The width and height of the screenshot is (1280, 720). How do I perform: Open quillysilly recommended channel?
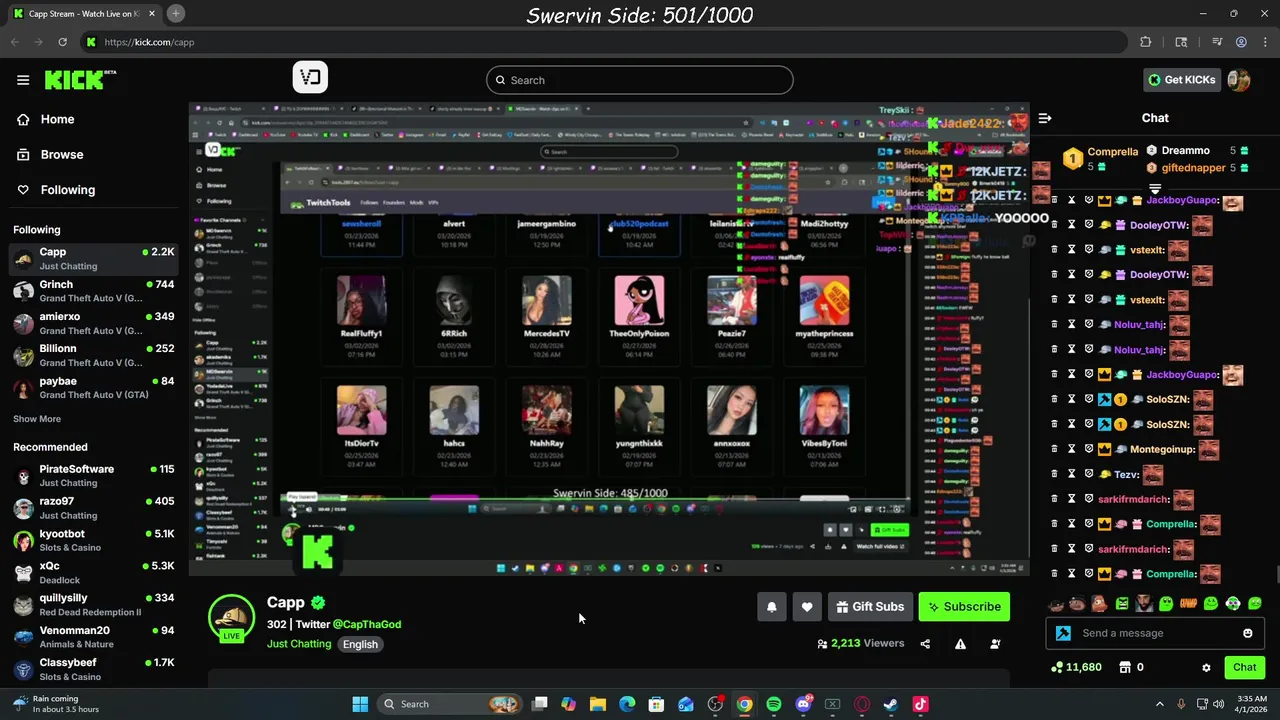(x=94, y=604)
